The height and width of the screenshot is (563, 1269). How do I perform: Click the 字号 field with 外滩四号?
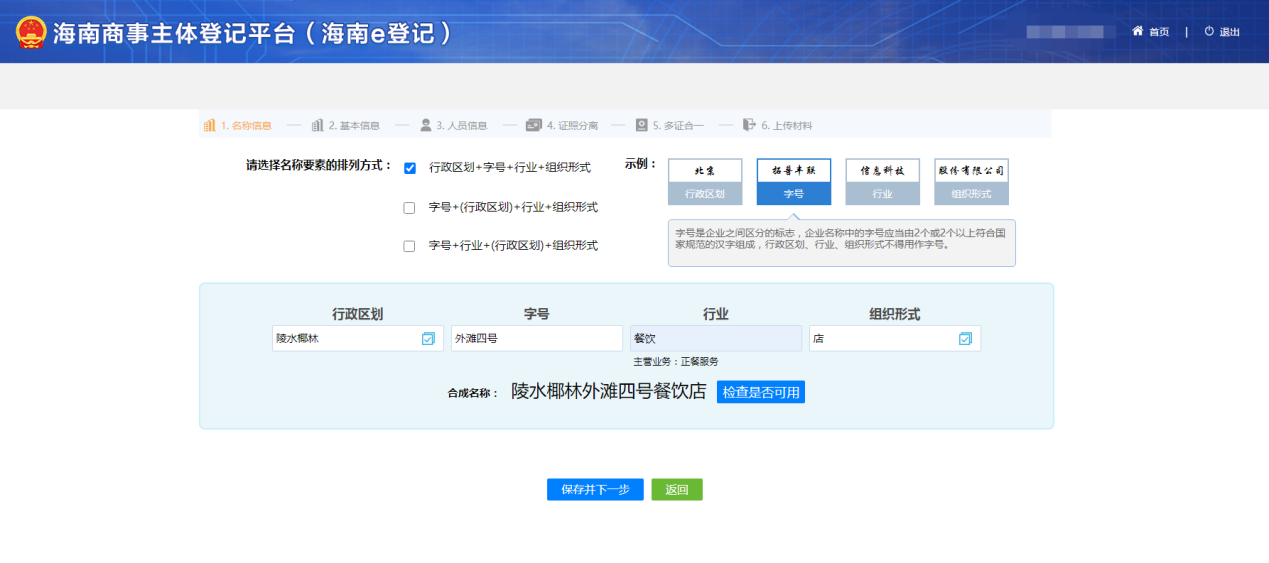pyautogui.click(x=537, y=339)
